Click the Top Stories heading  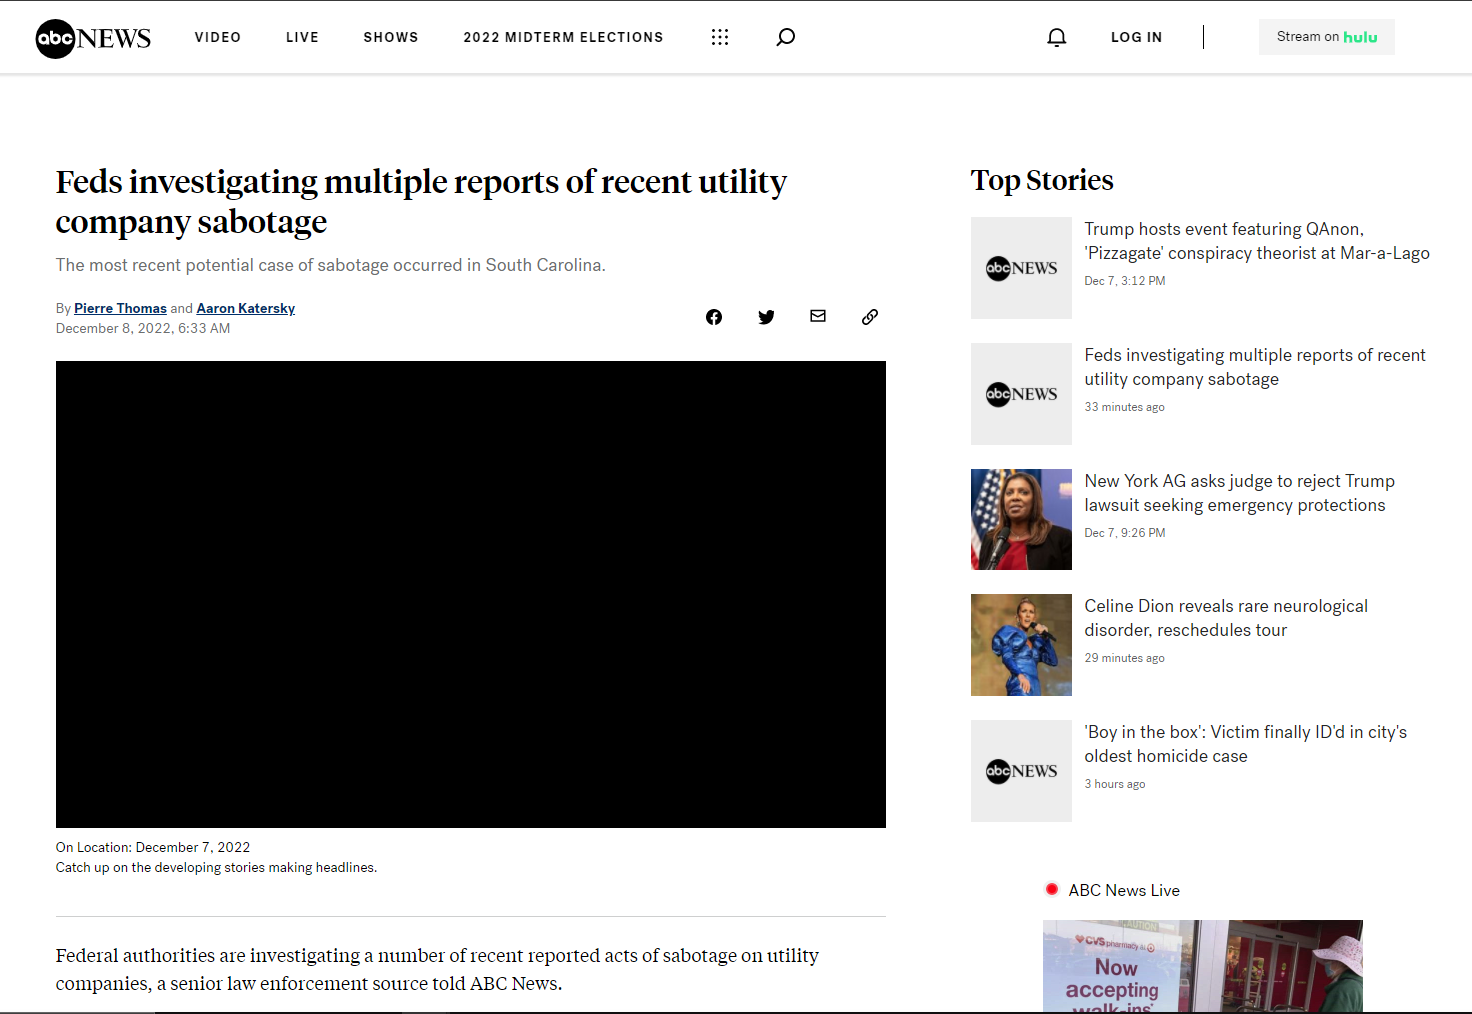coord(1042,180)
